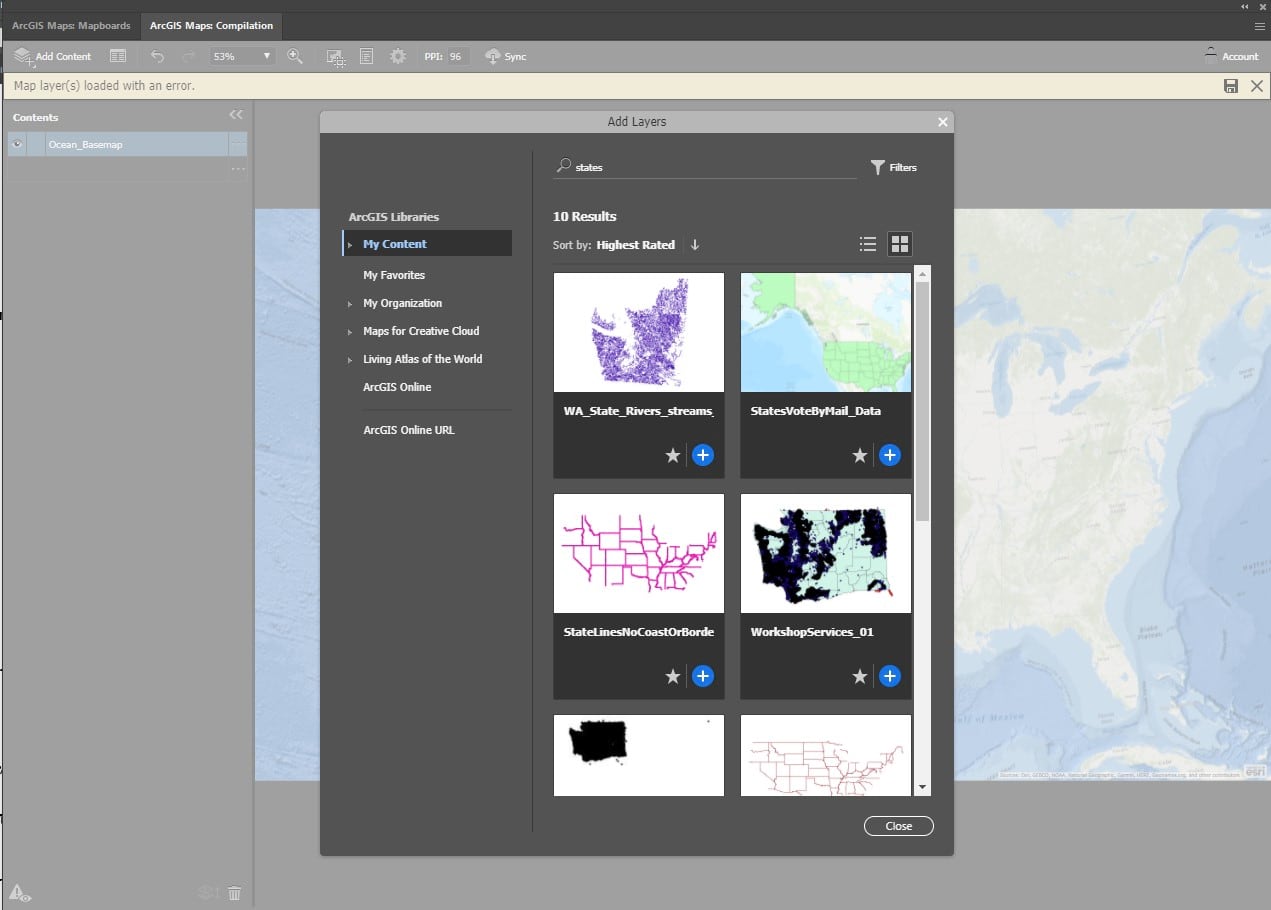Click the Sync cloud button

click(506, 56)
